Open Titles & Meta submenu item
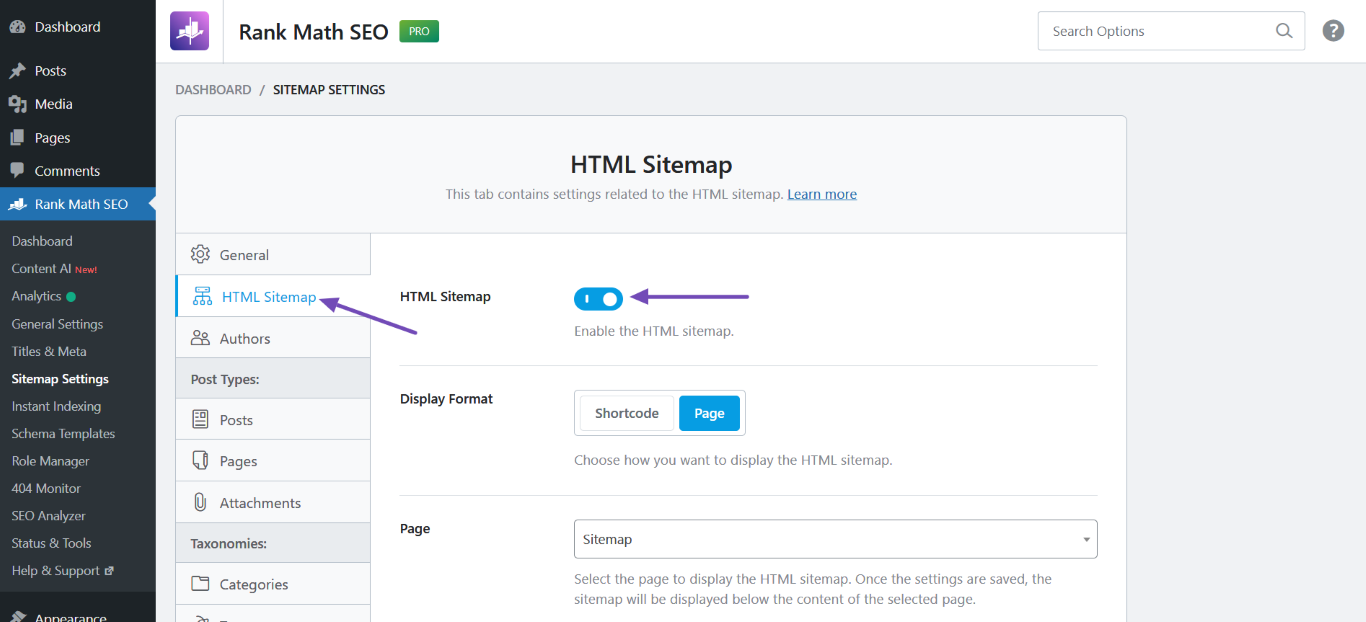The width and height of the screenshot is (1366, 622). (x=49, y=351)
